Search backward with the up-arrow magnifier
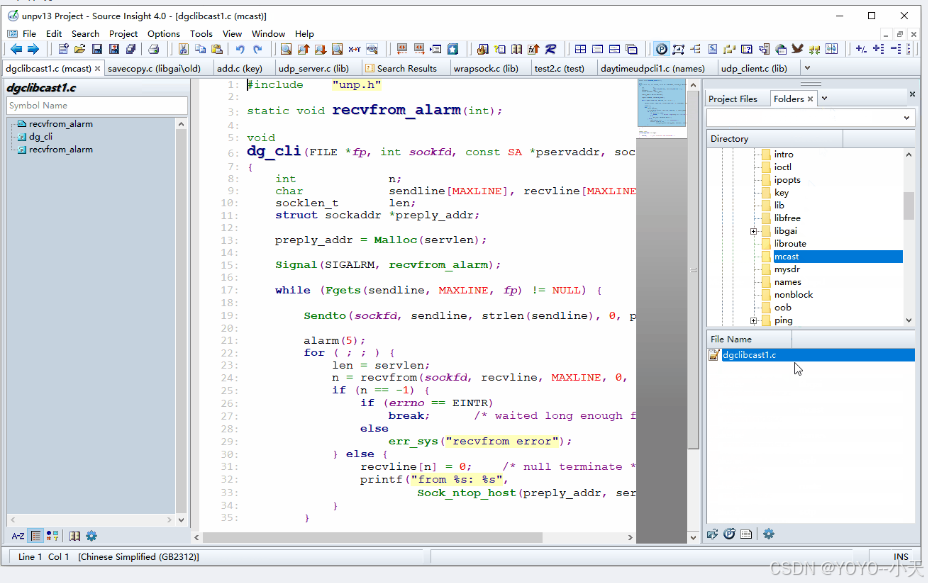The width and height of the screenshot is (928, 584). 304,49
